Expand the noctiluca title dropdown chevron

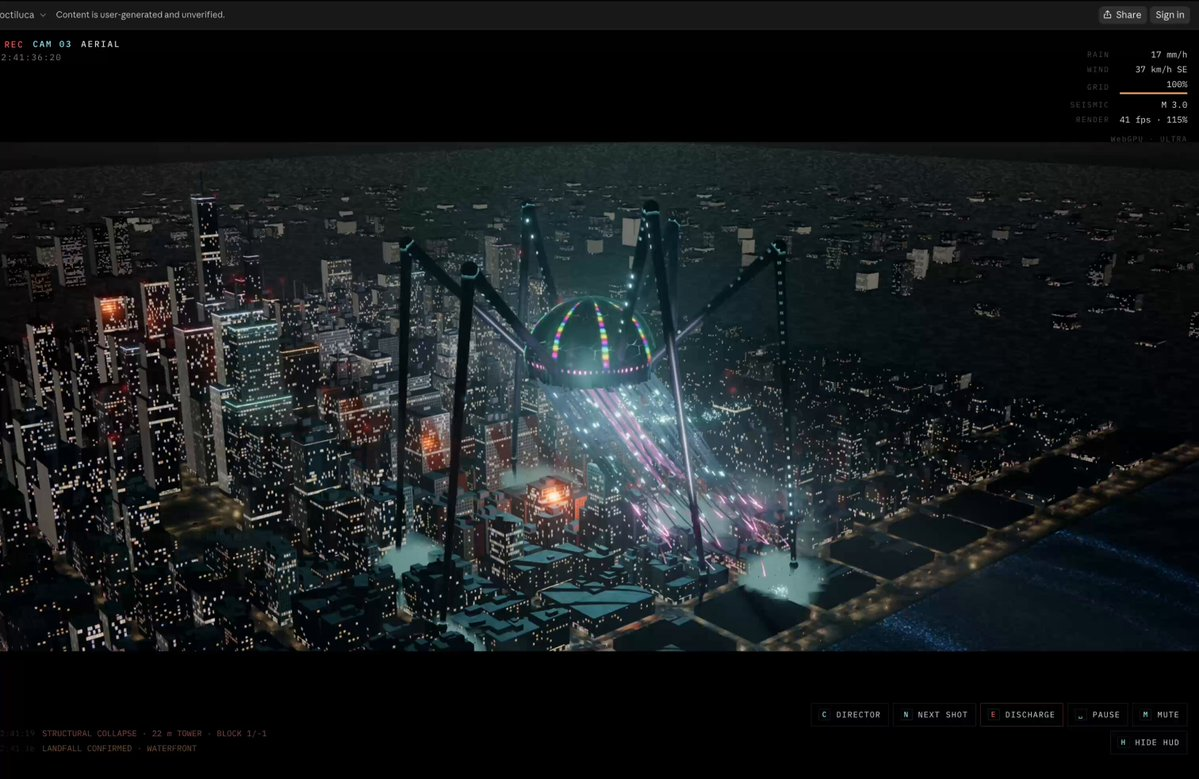tap(43, 15)
